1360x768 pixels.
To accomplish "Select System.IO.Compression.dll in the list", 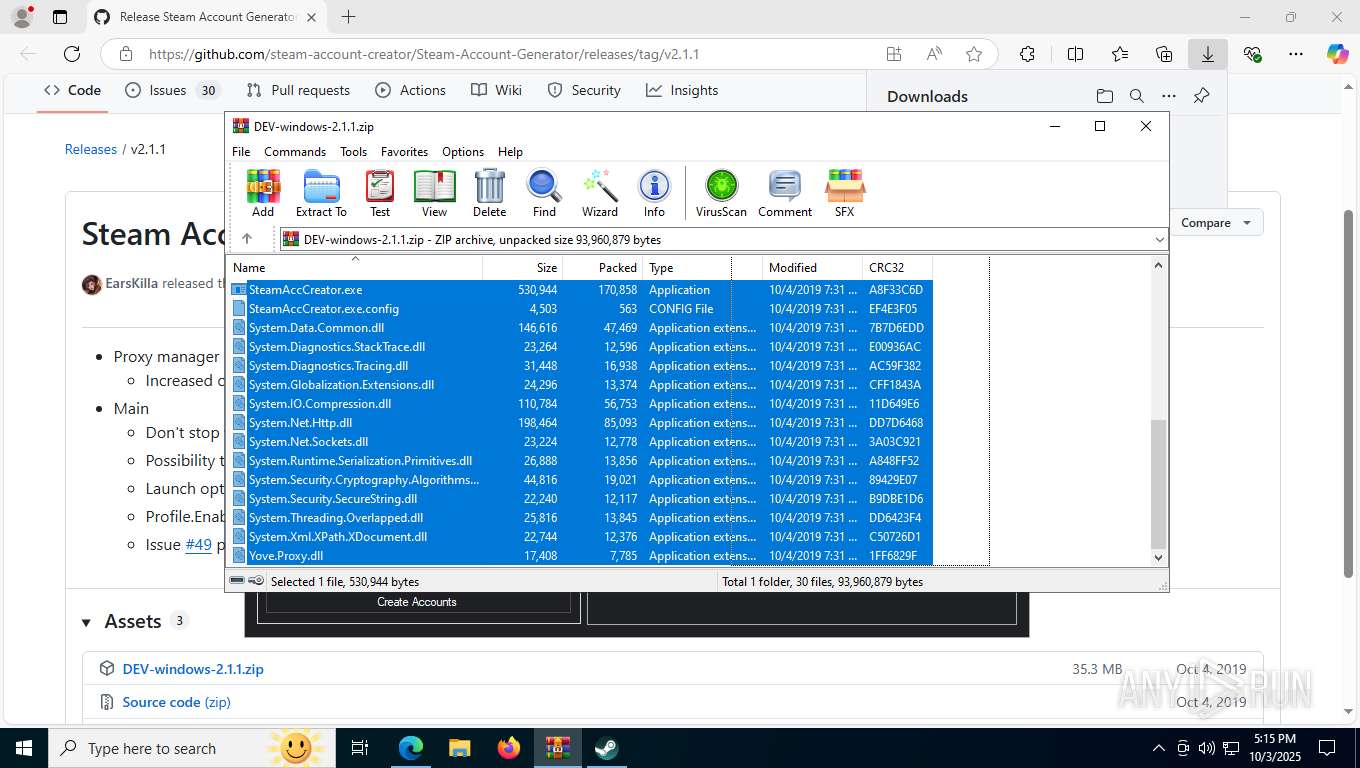I will pos(580,404).
